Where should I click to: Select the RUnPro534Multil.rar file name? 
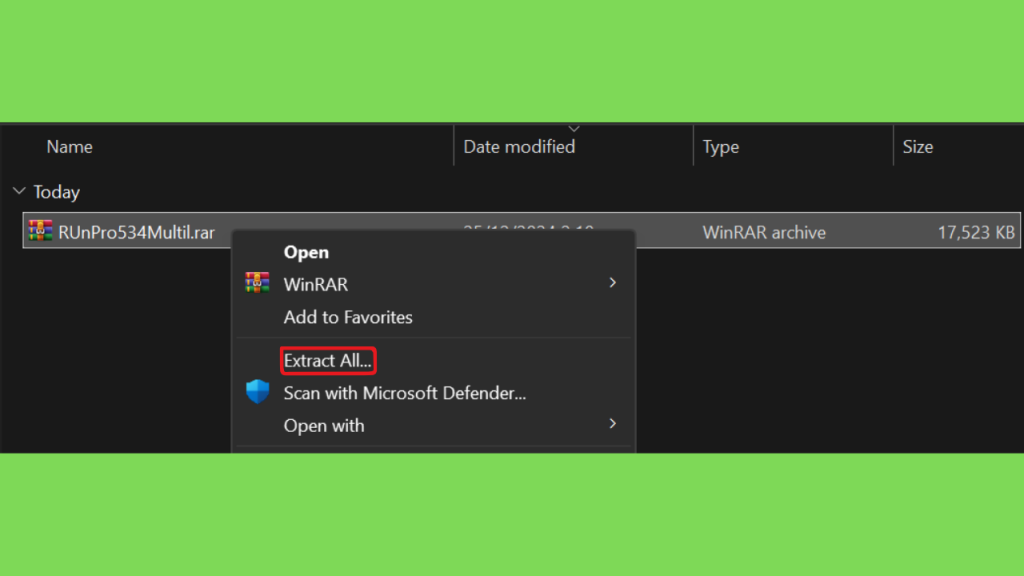(136, 232)
